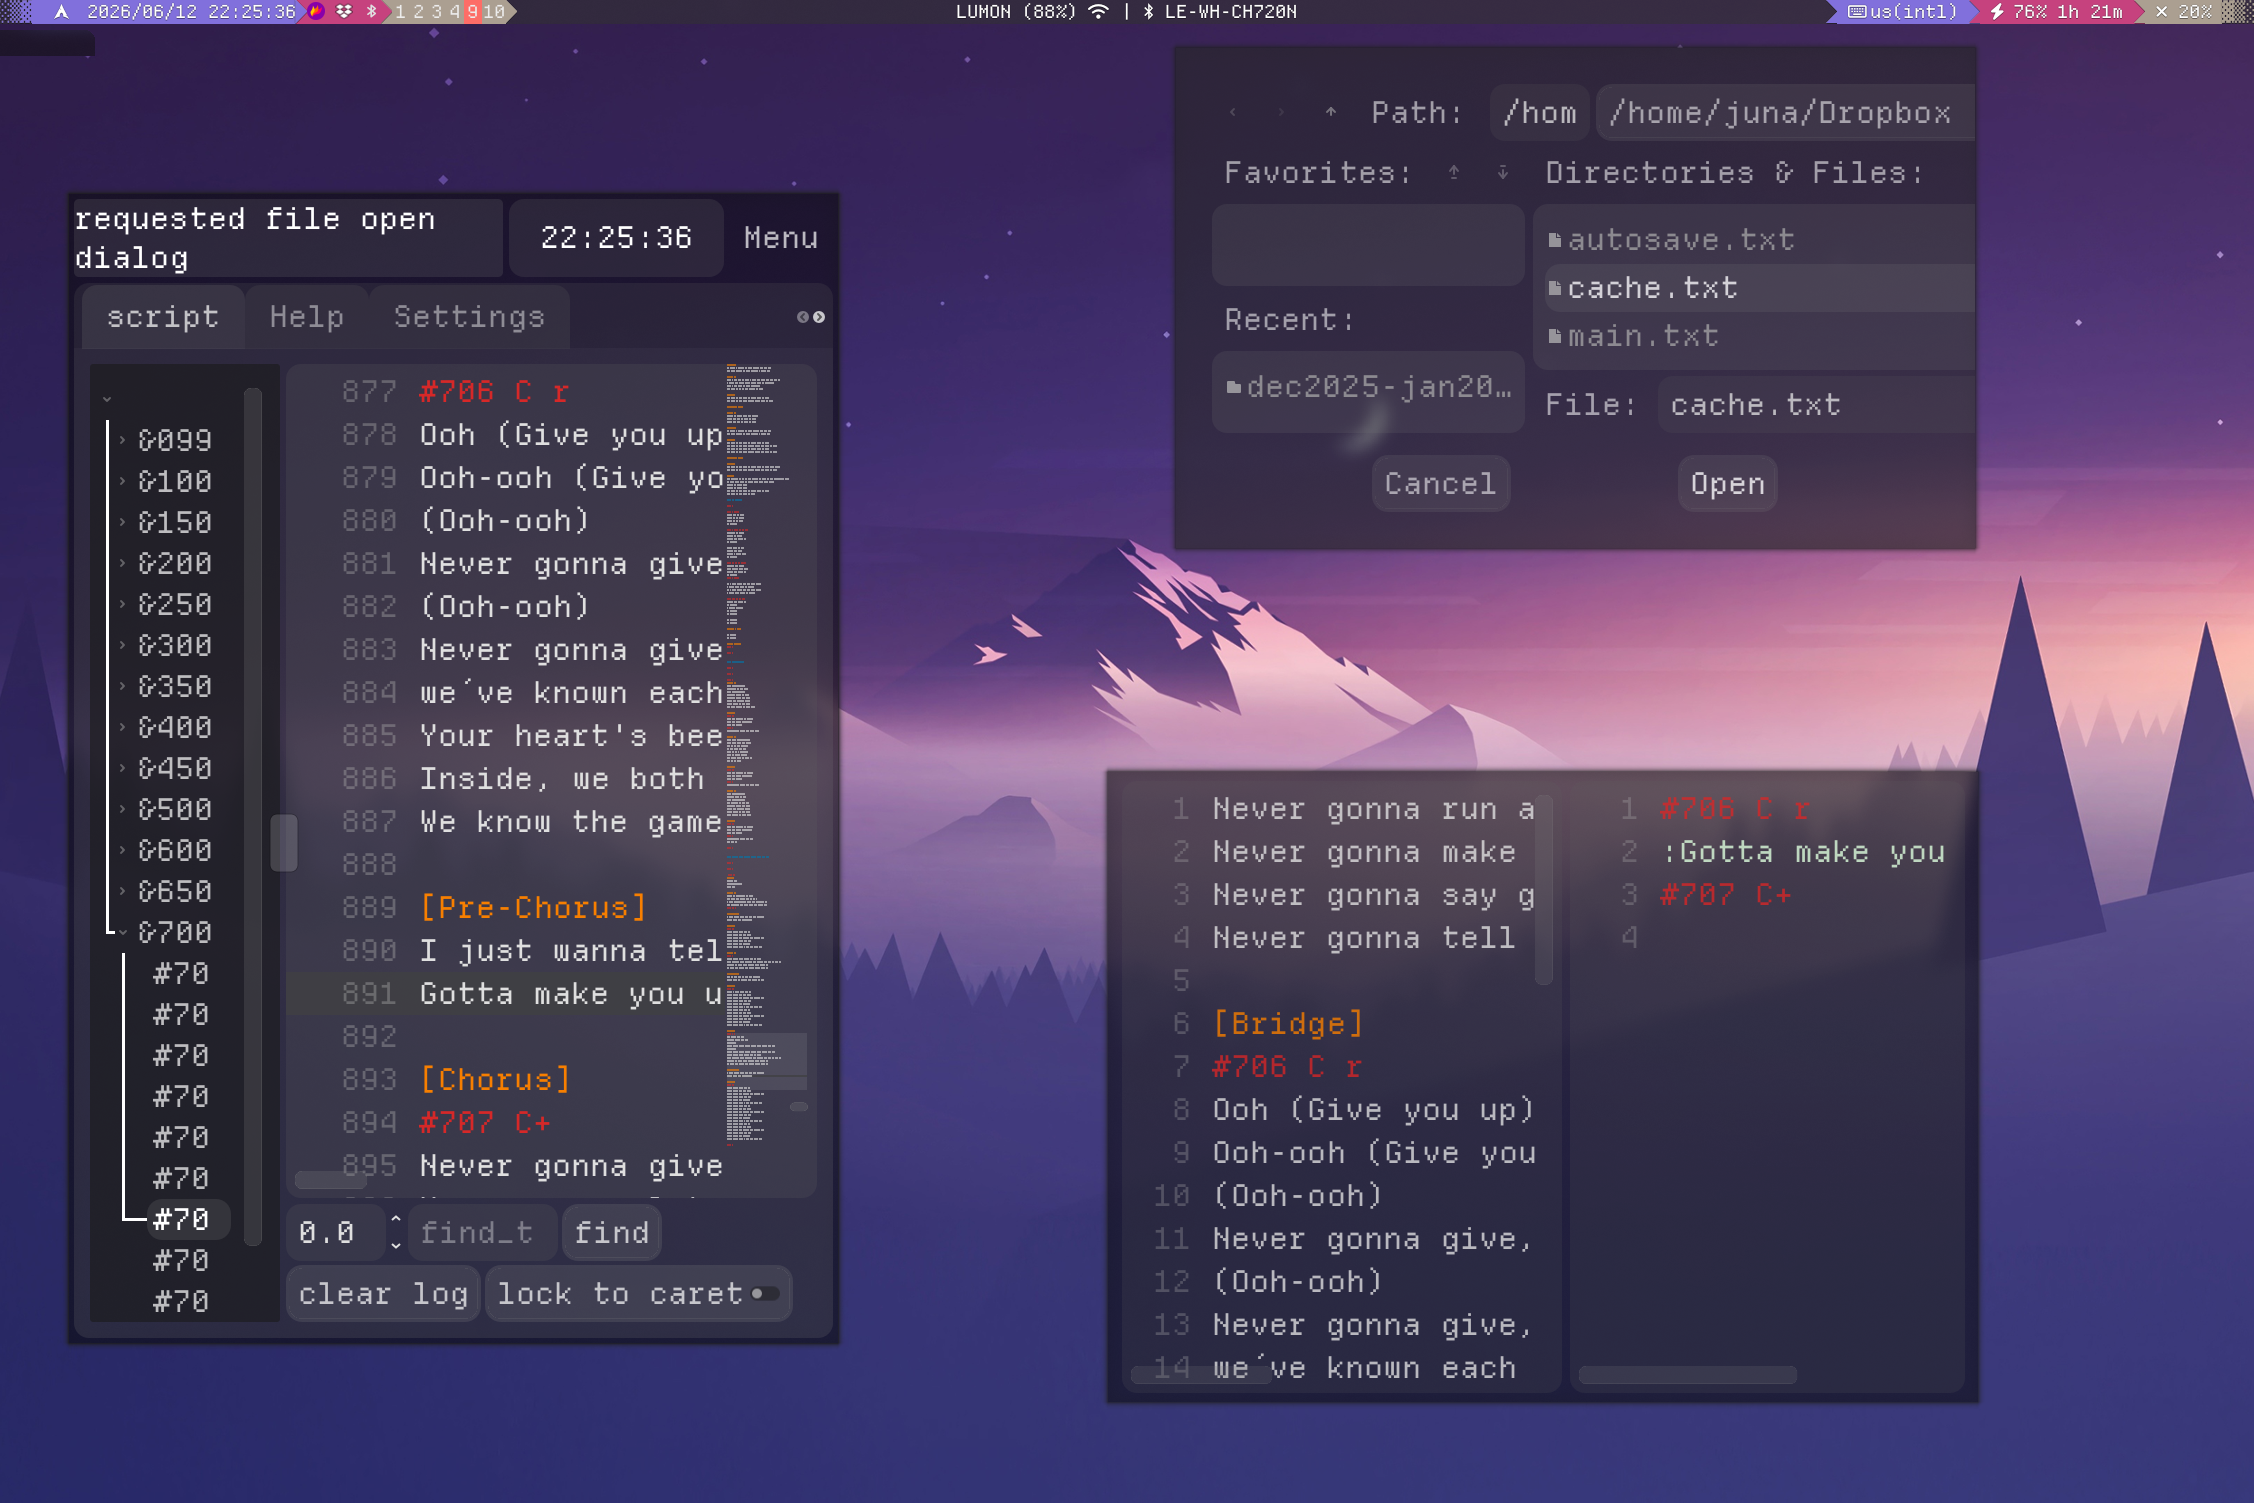Click line 893 [Chorus] in script editor

click(x=495, y=1080)
